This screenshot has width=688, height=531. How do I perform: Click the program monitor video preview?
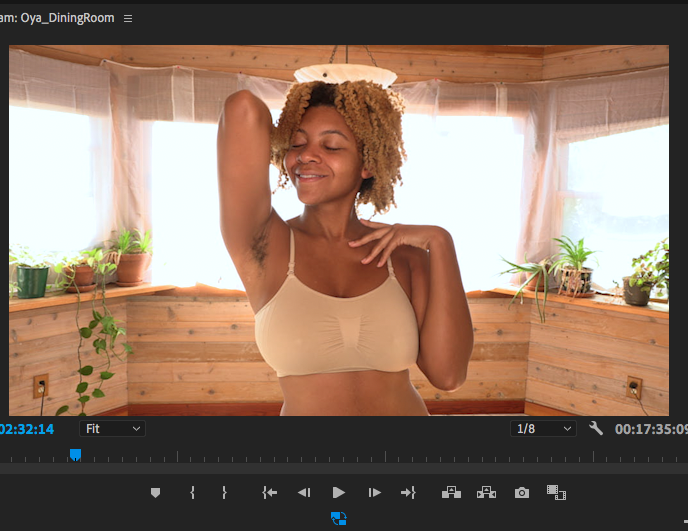pyautogui.click(x=339, y=230)
